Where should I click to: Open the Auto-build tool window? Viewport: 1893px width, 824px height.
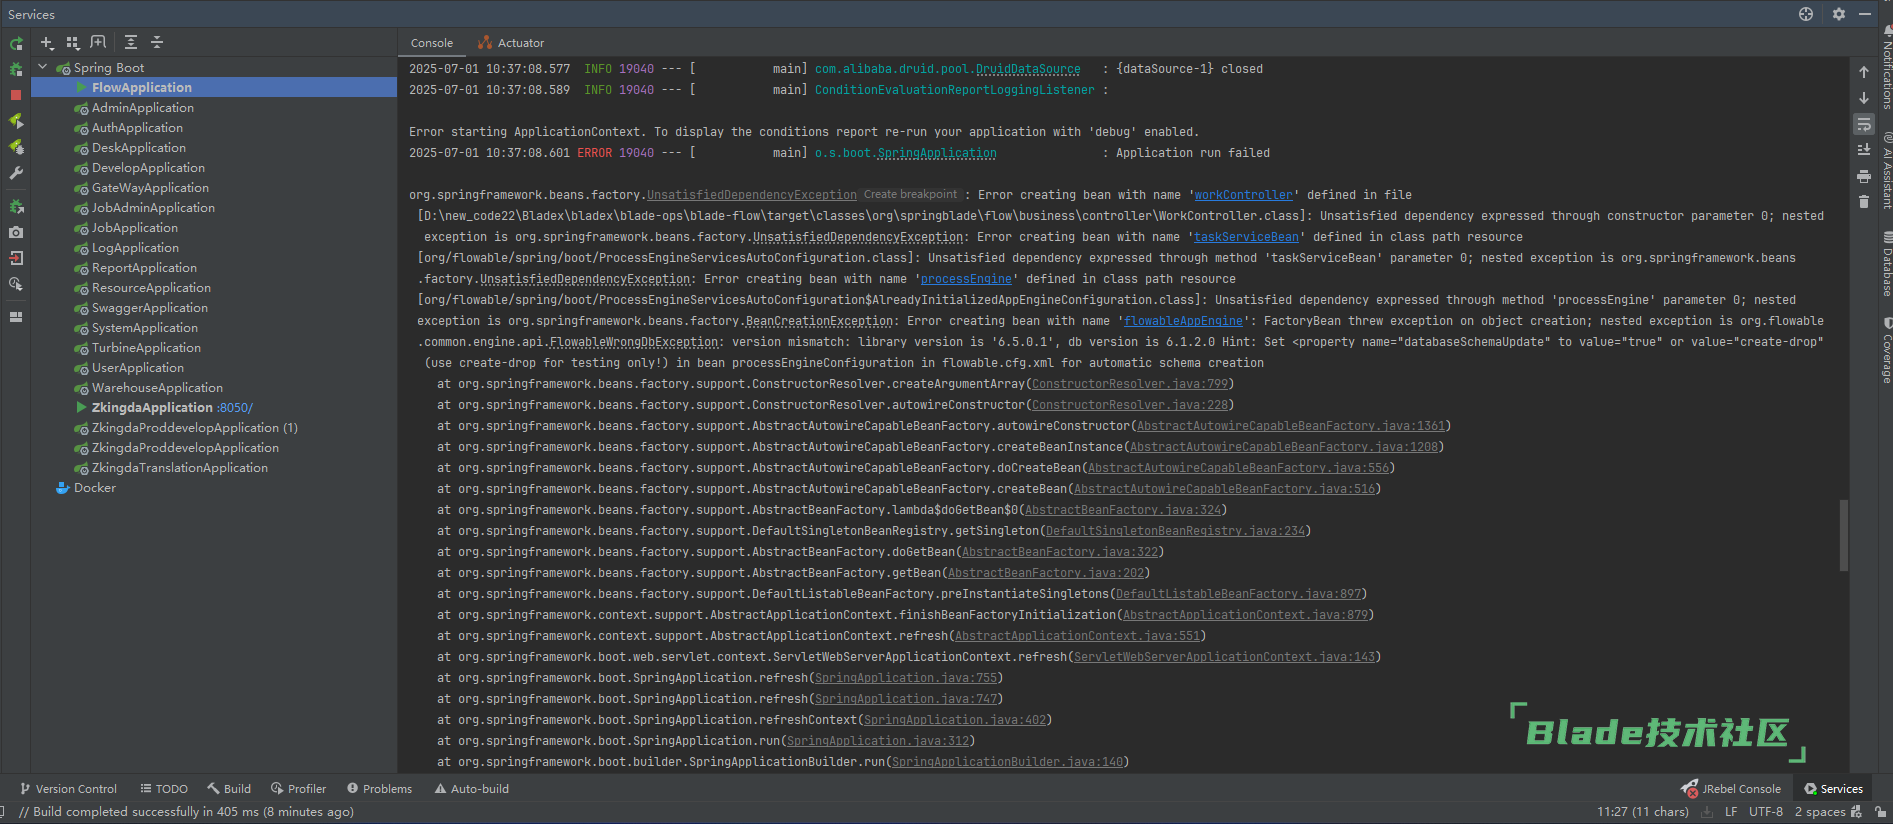471,789
